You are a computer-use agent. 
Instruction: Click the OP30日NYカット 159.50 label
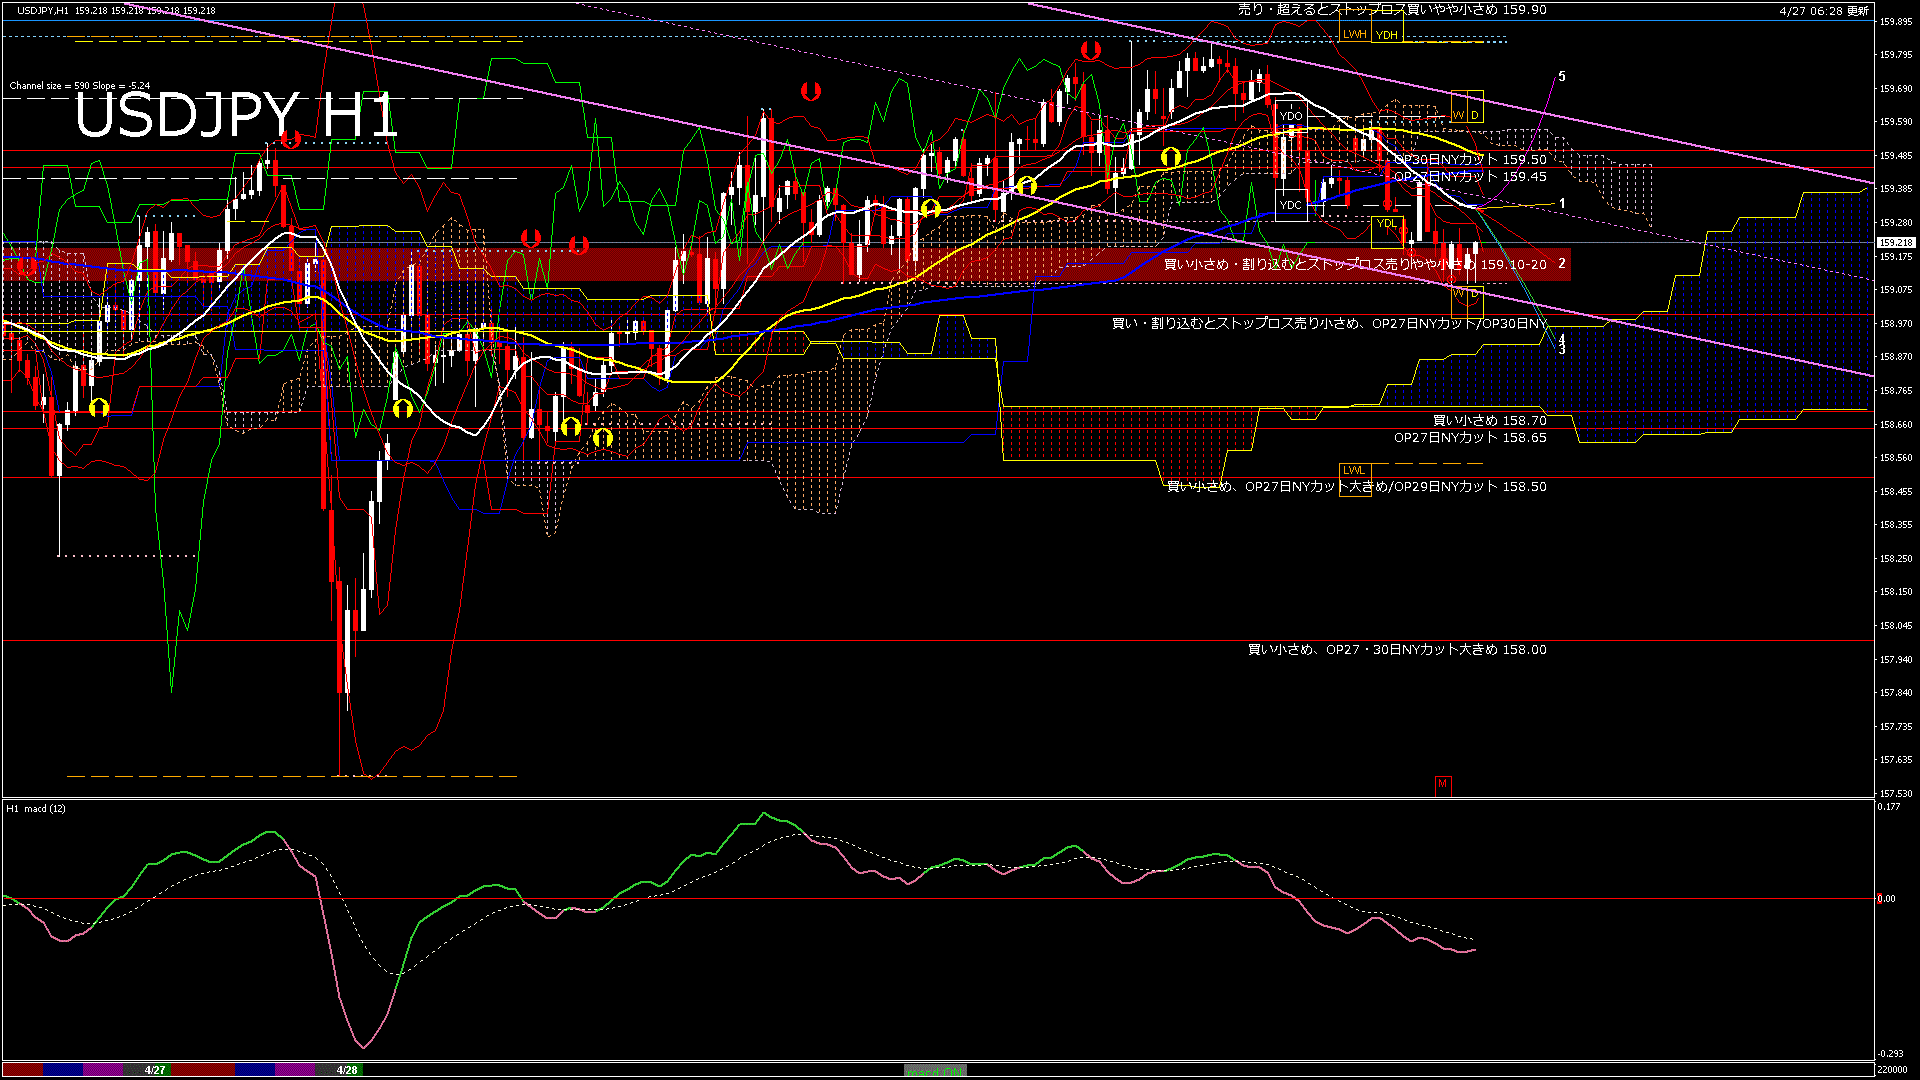1470,159
